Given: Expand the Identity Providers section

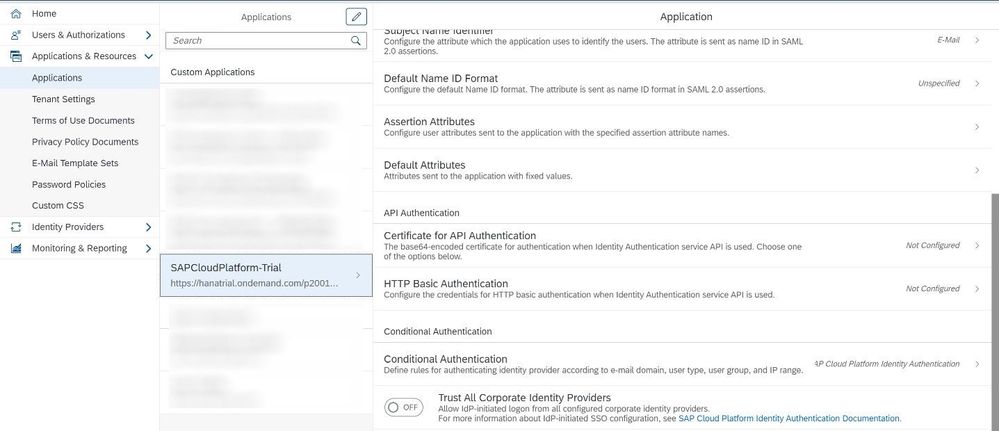Looking at the screenshot, I should [x=148, y=227].
